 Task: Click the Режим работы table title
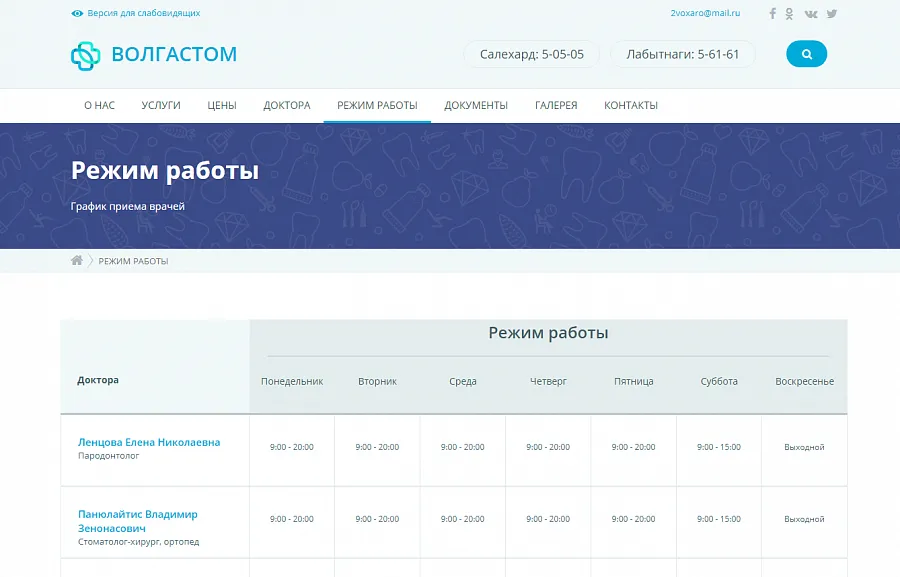(x=548, y=332)
